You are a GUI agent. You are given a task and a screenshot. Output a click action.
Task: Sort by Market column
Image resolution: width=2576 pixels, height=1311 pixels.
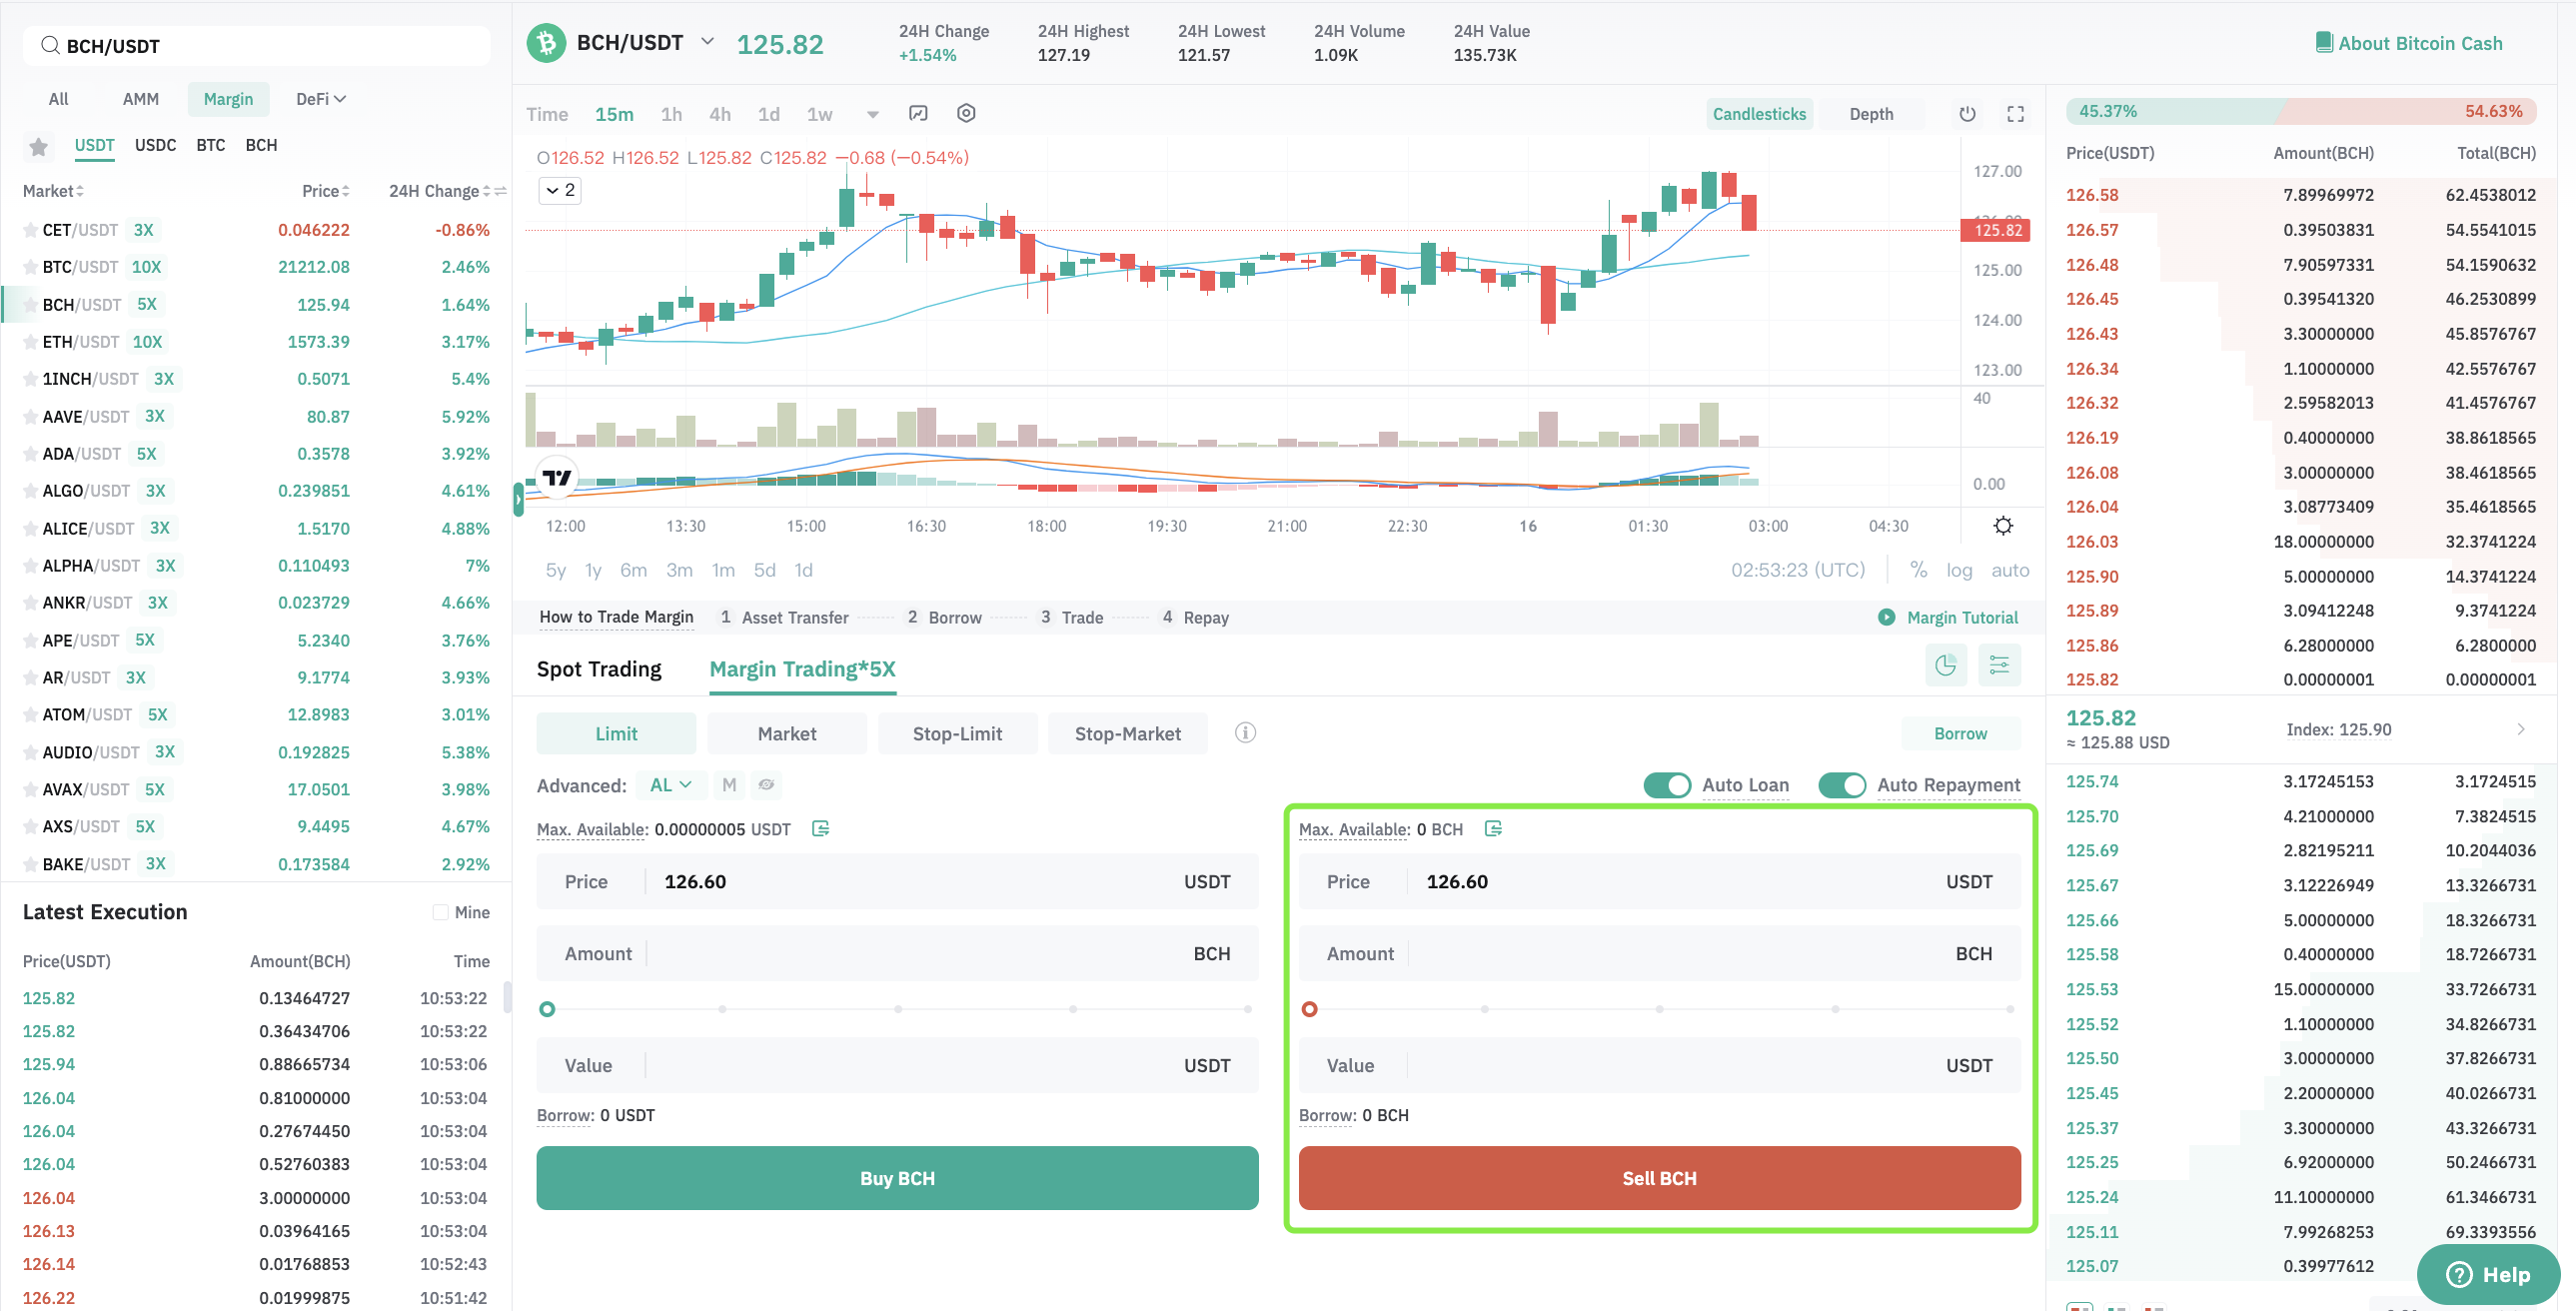click(53, 191)
